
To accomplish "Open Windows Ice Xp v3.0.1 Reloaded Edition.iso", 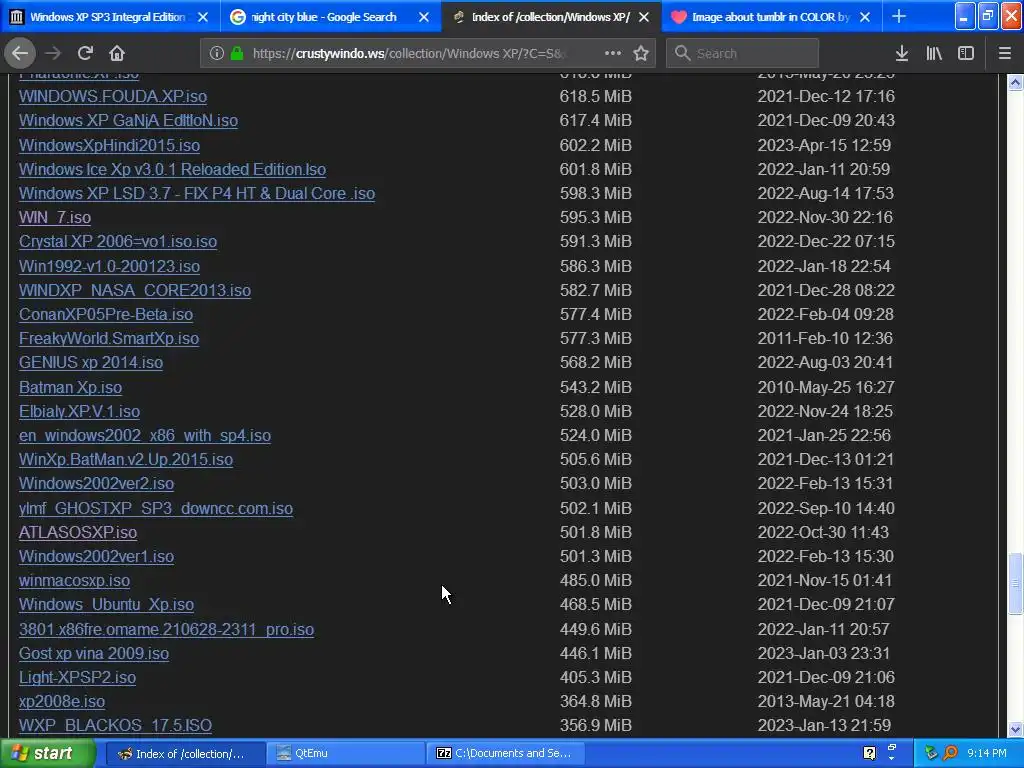I will pyautogui.click(x=172, y=170).
